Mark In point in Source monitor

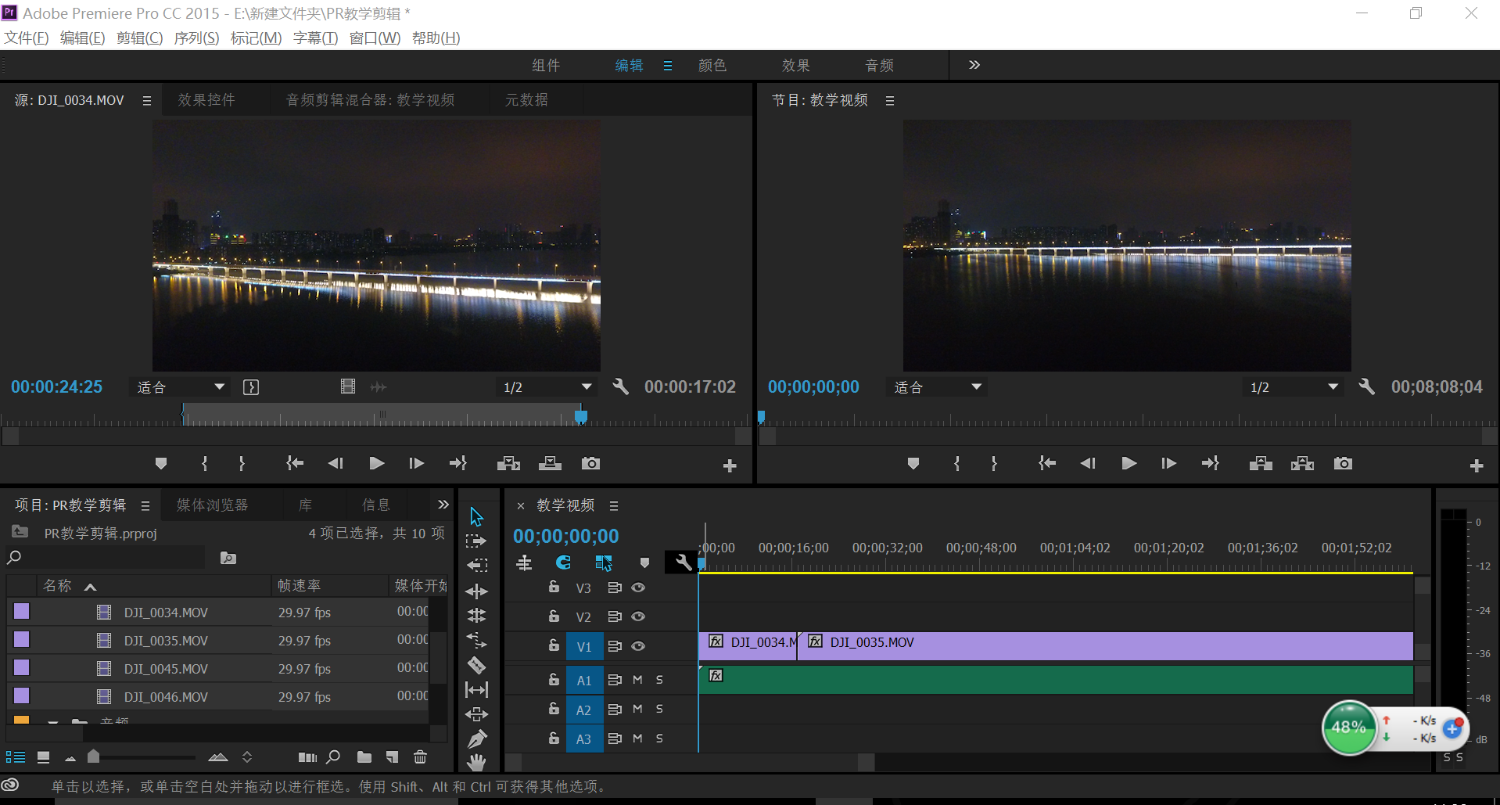pyautogui.click(x=205, y=464)
